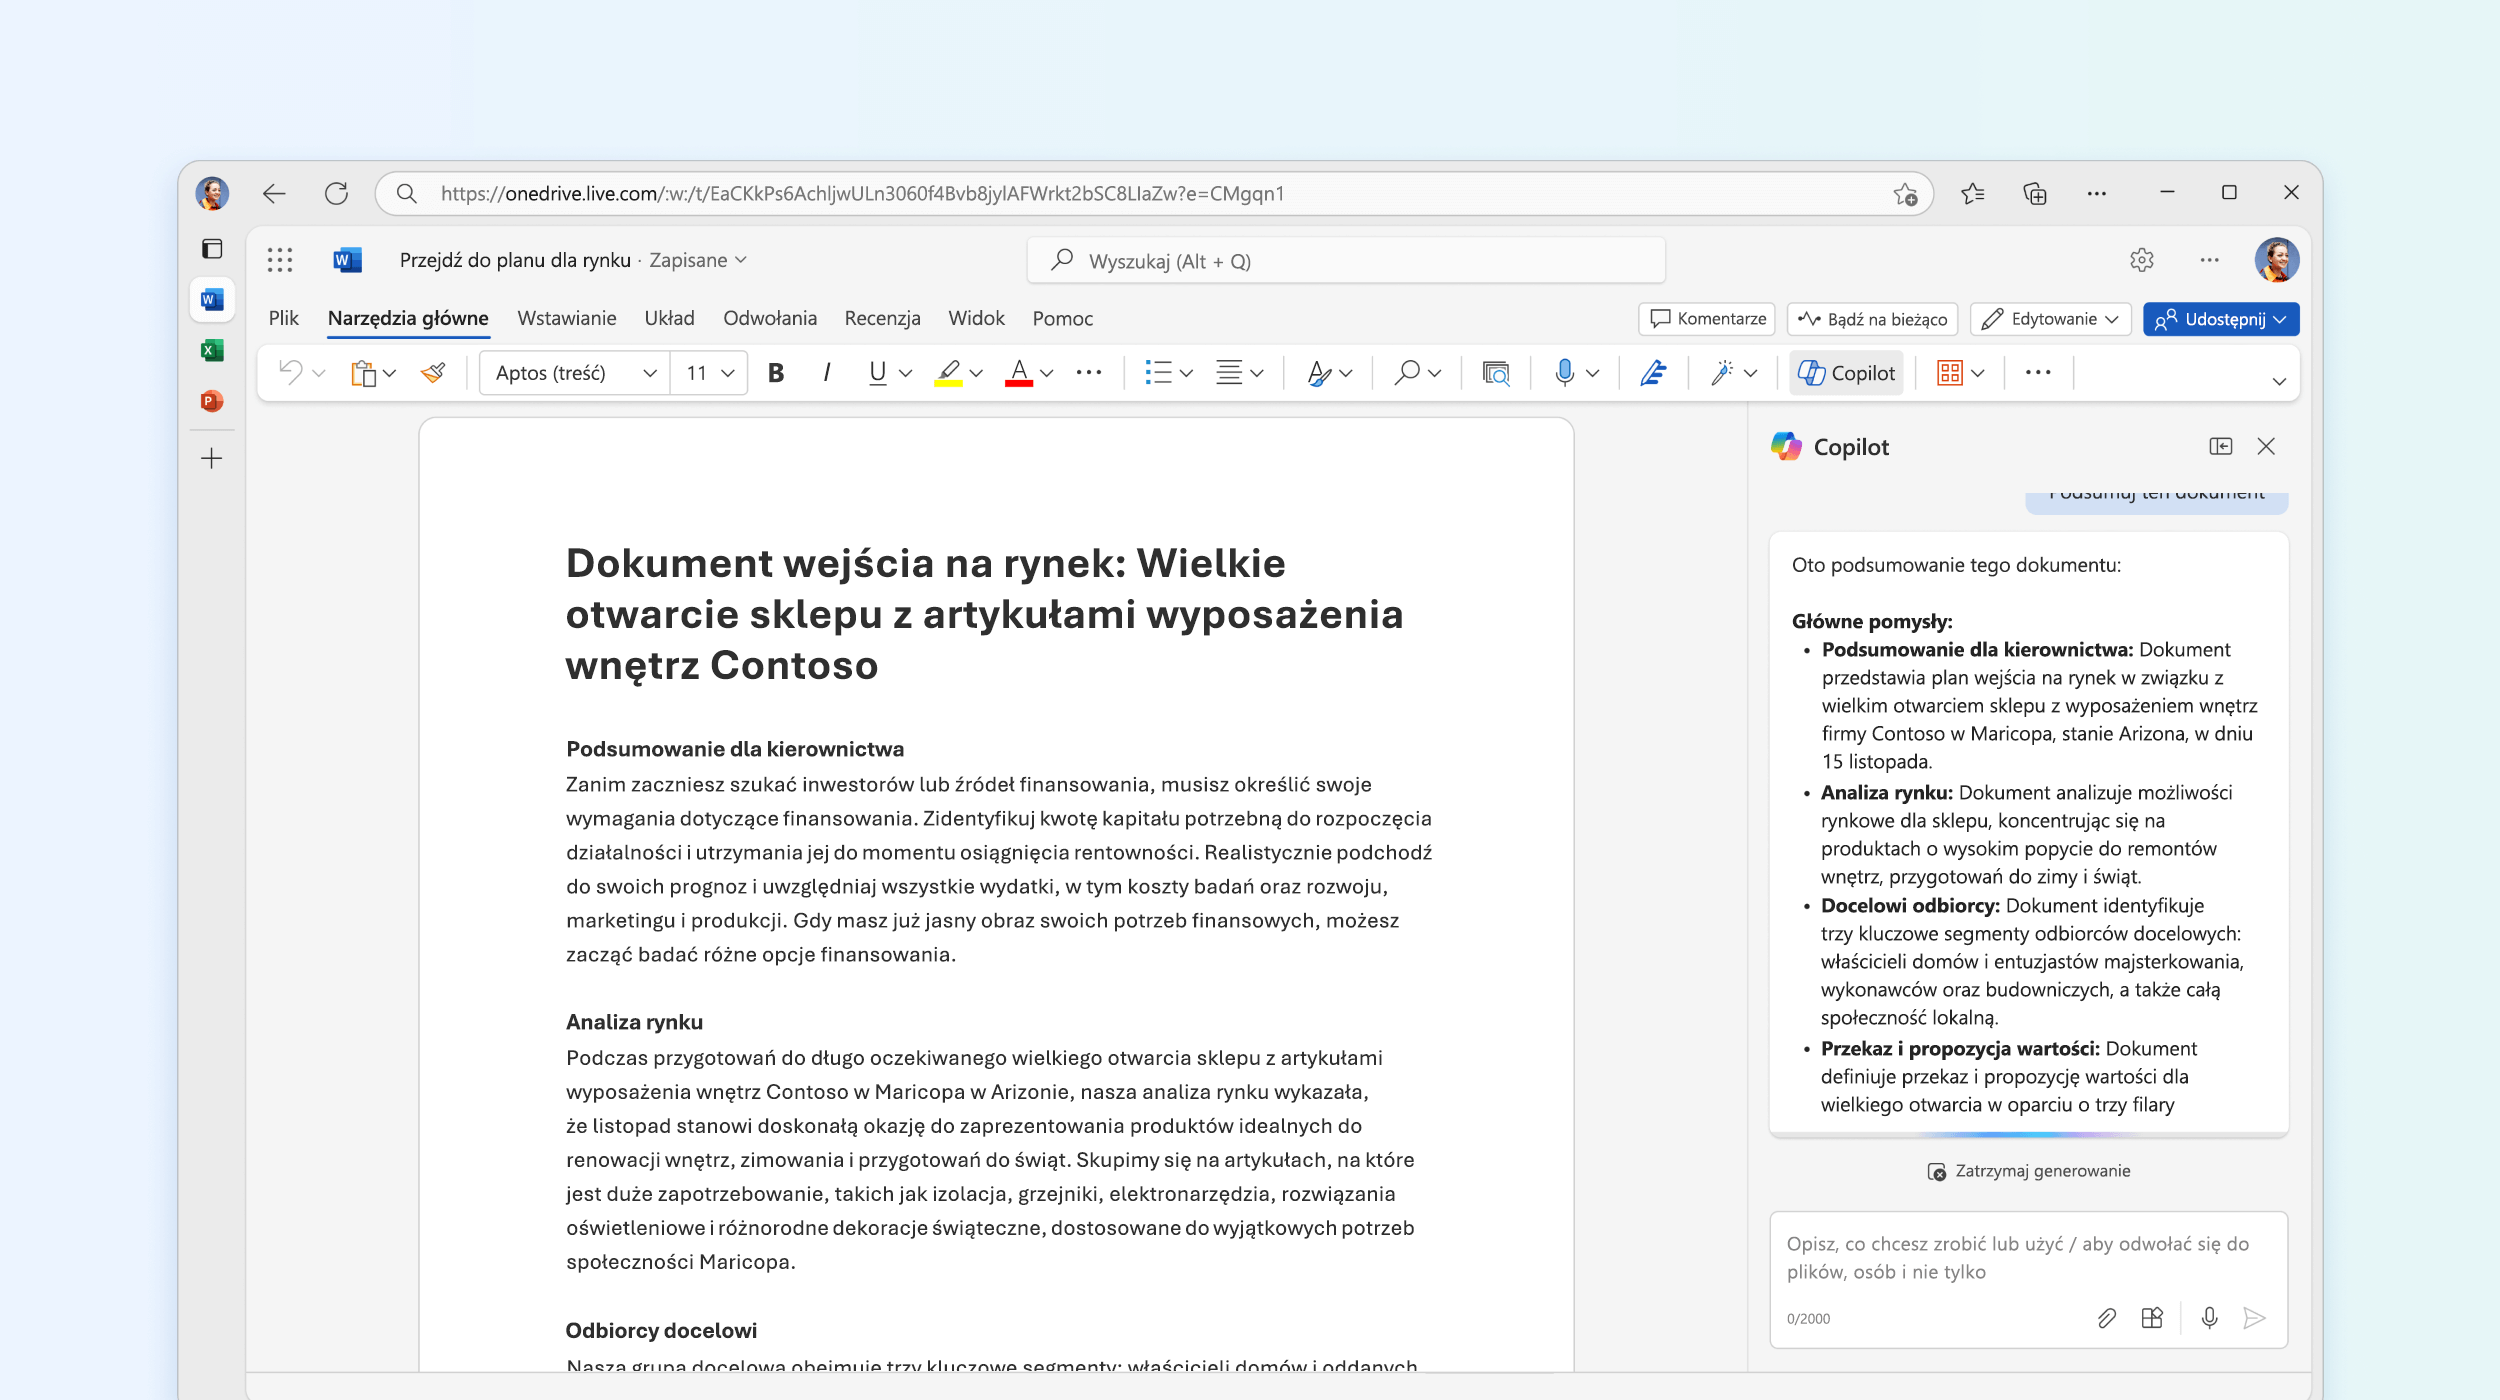Click the browser back arrow

[274, 193]
